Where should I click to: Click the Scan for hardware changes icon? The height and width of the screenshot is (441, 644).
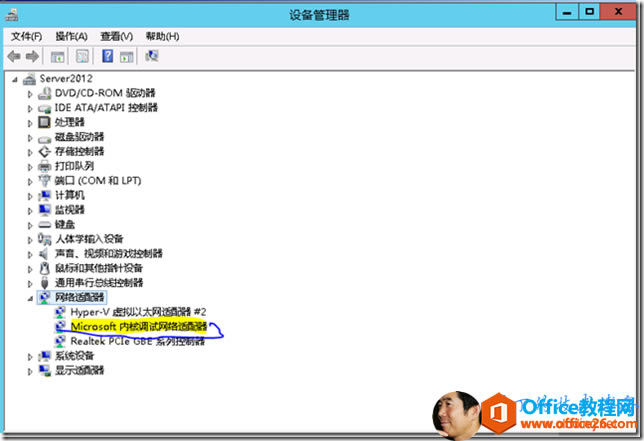point(152,56)
